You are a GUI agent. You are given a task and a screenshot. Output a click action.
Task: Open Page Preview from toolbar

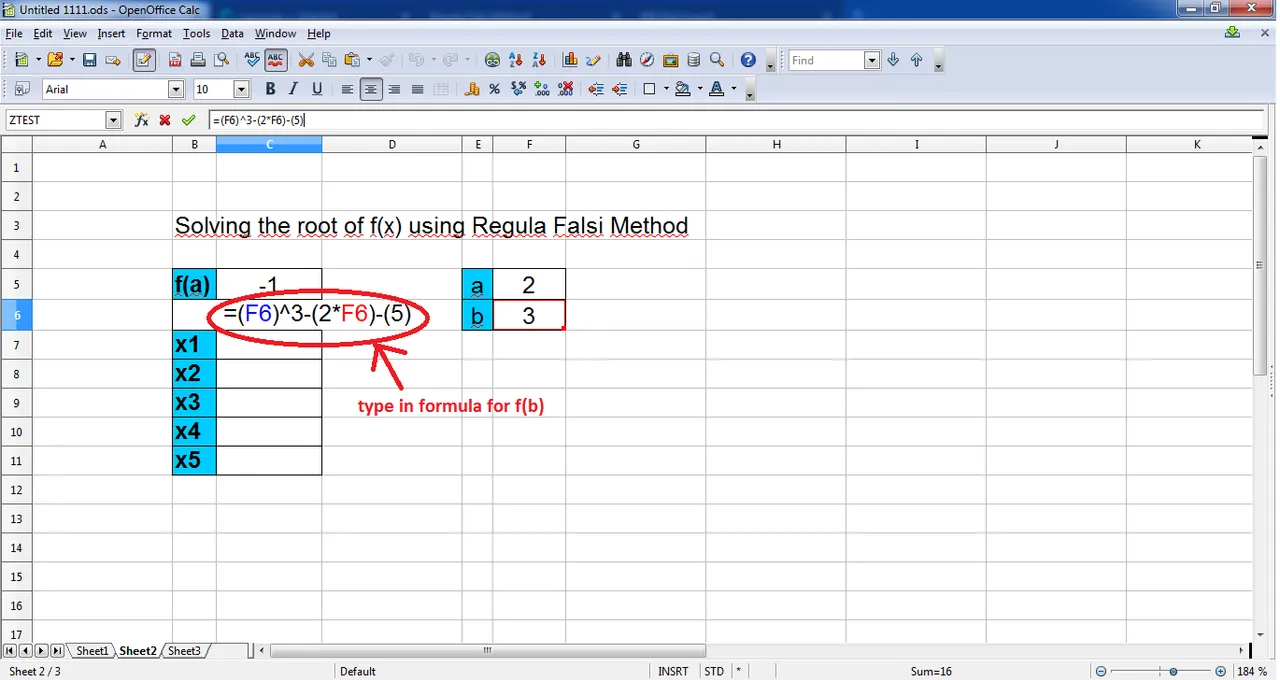(x=222, y=60)
